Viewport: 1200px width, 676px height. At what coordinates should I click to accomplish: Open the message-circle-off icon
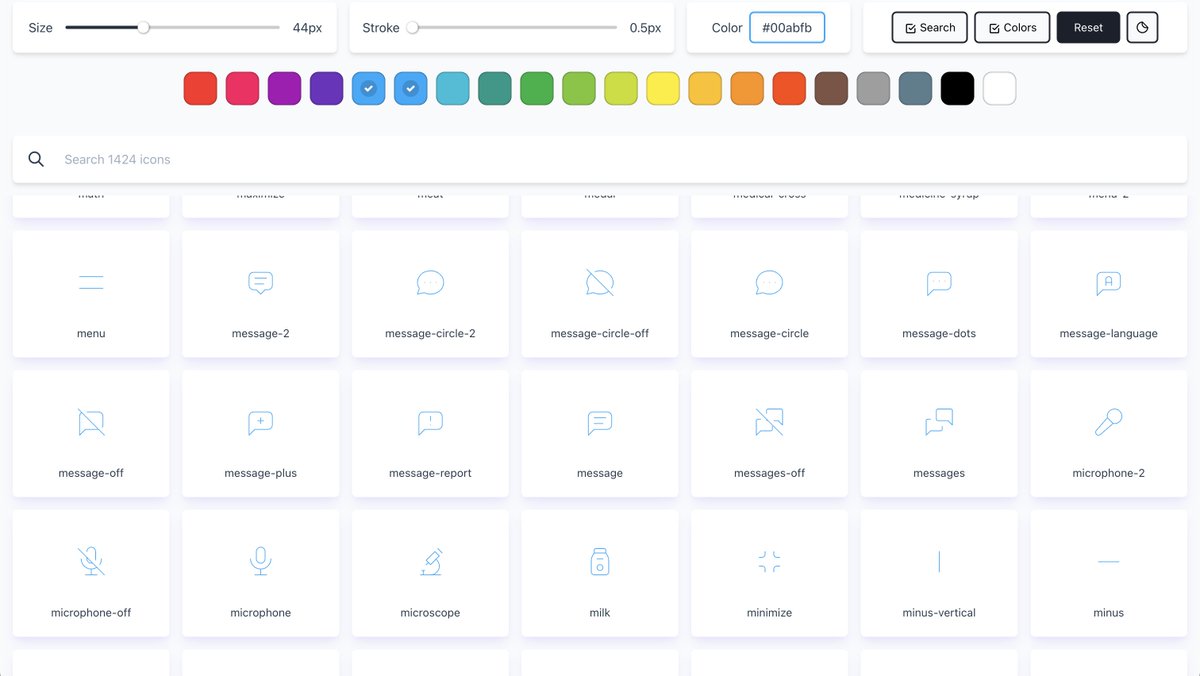pos(599,293)
